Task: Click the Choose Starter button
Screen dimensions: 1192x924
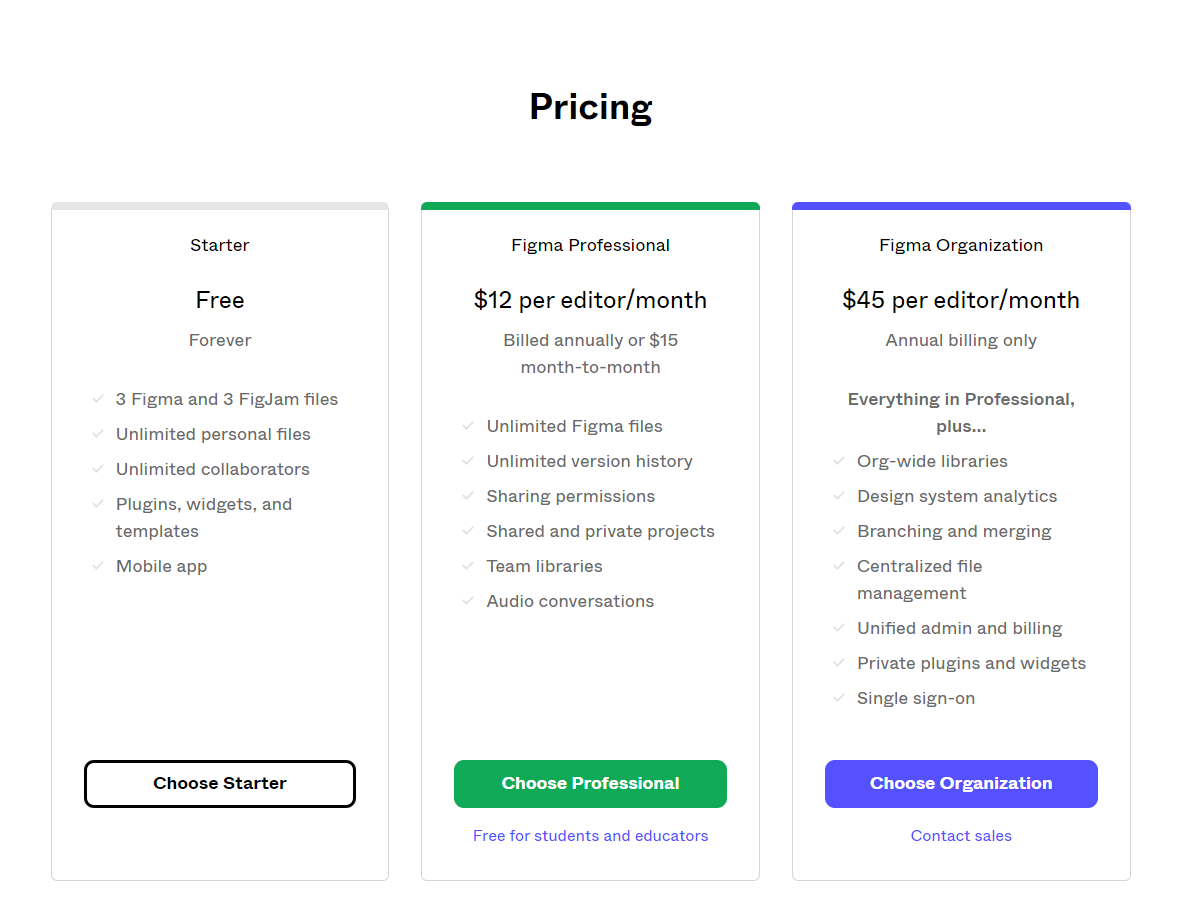Action: tap(220, 784)
